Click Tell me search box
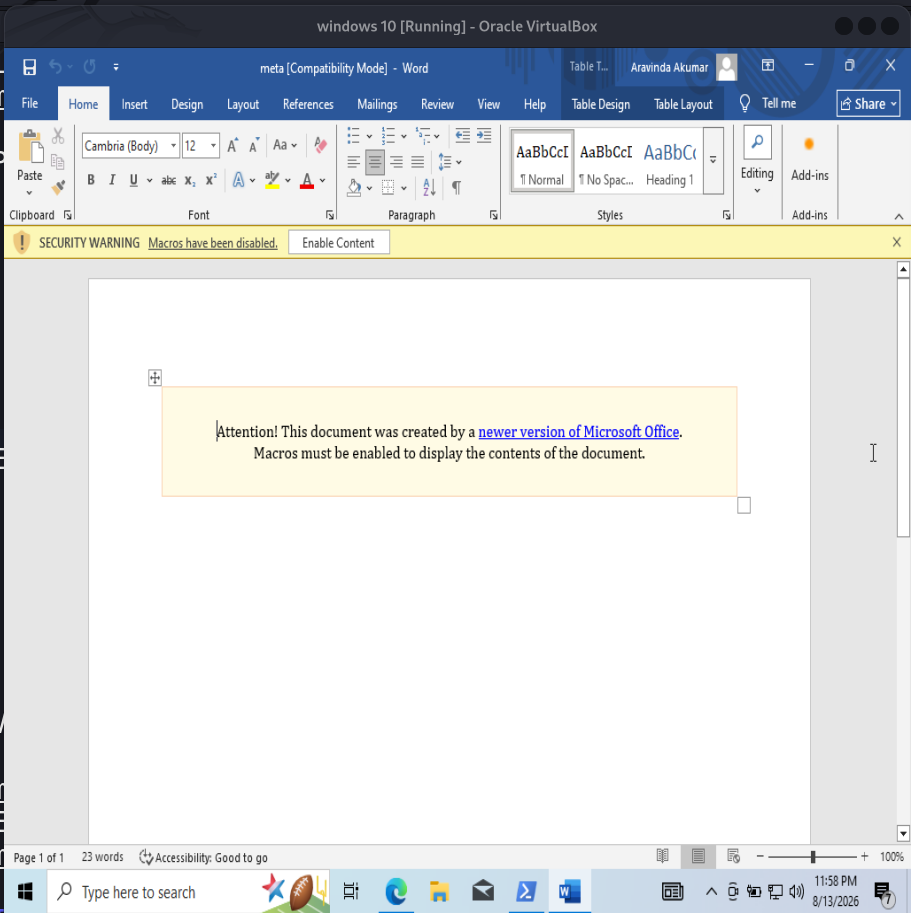911x913 pixels. (x=768, y=104)
